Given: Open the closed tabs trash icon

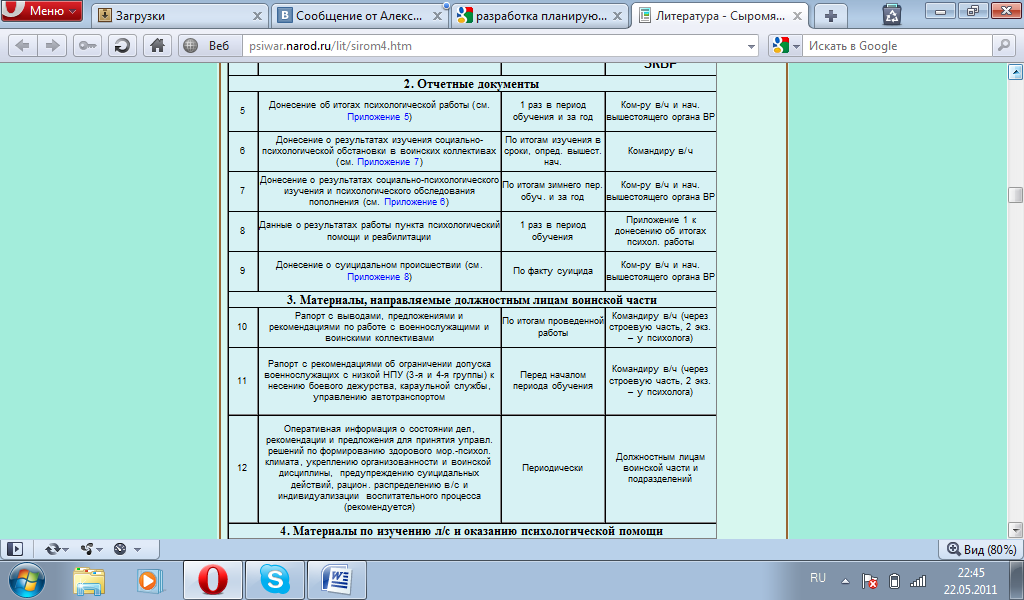Looking at the screenshot, I should pos(891,15).
